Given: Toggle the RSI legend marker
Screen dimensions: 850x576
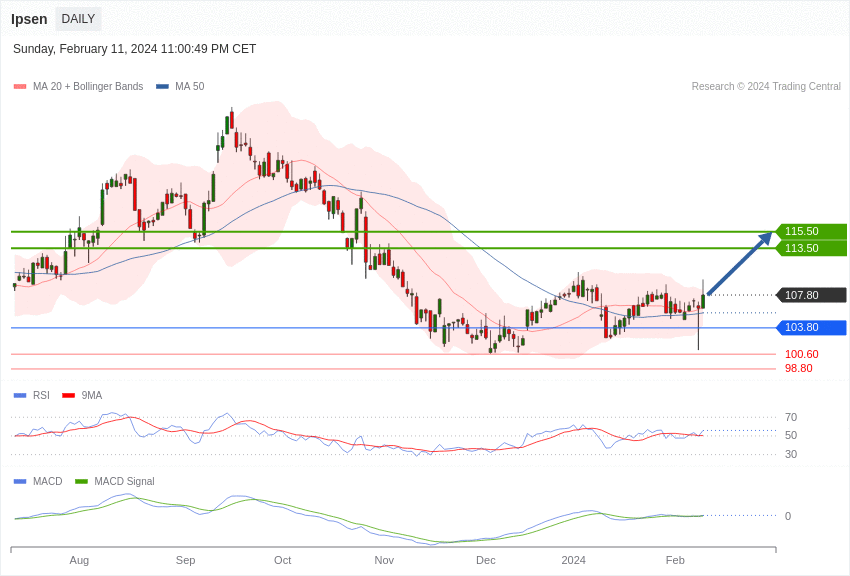Looking at the screenshot, I should pyautogui.click(x=20, y=395).
